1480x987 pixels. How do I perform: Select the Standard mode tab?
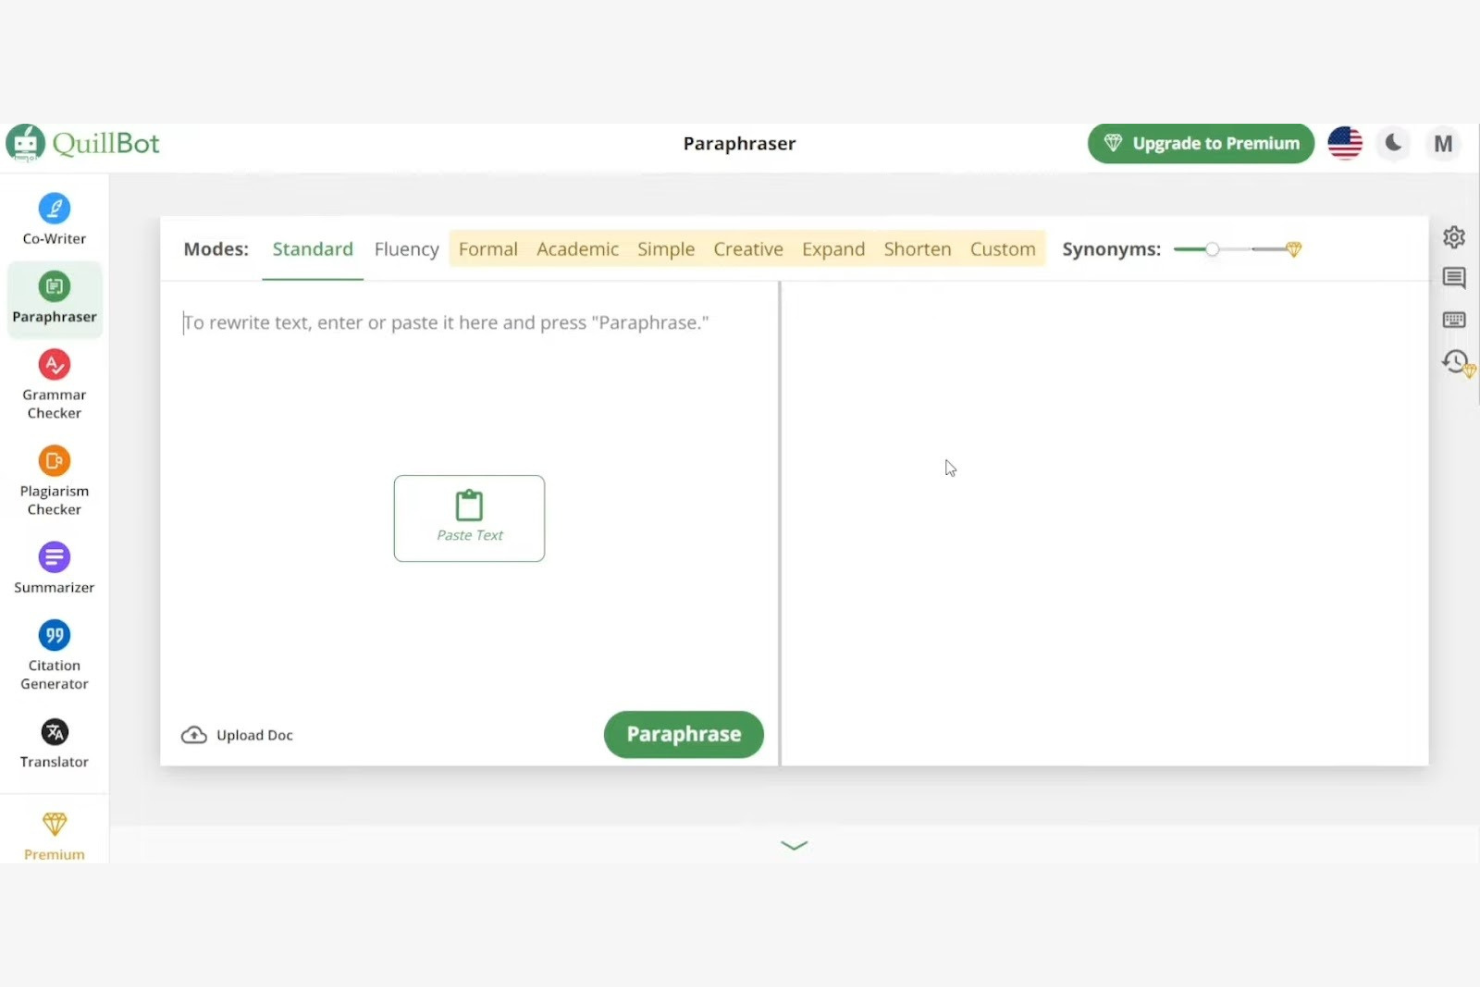313,249
